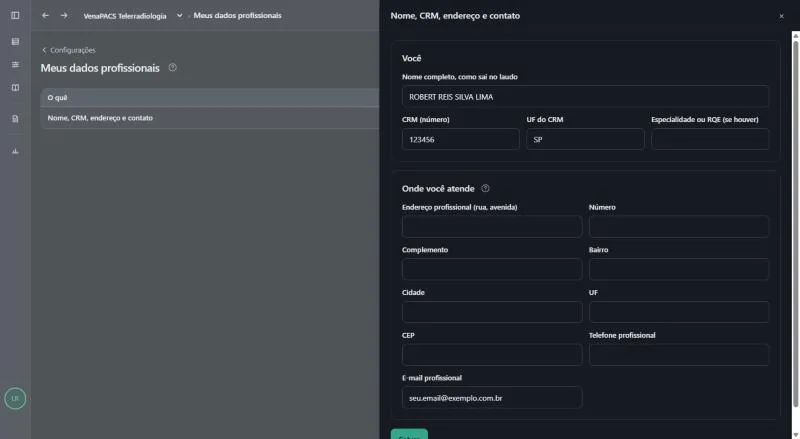The height and width of the screenshot is (439, 800).
Task: Return to Configurações via back link
Action: point(69,50)
